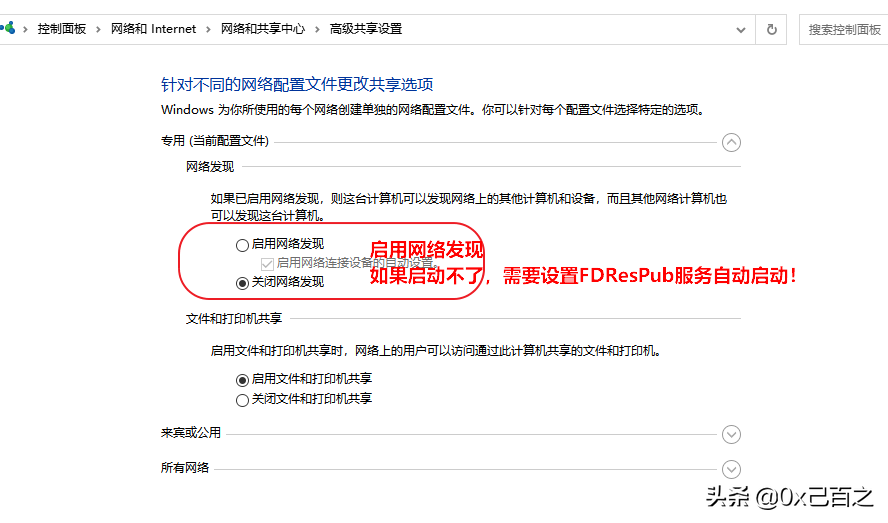Click into the 搜索控制面板 search box
888x523 pixels.
844,29
